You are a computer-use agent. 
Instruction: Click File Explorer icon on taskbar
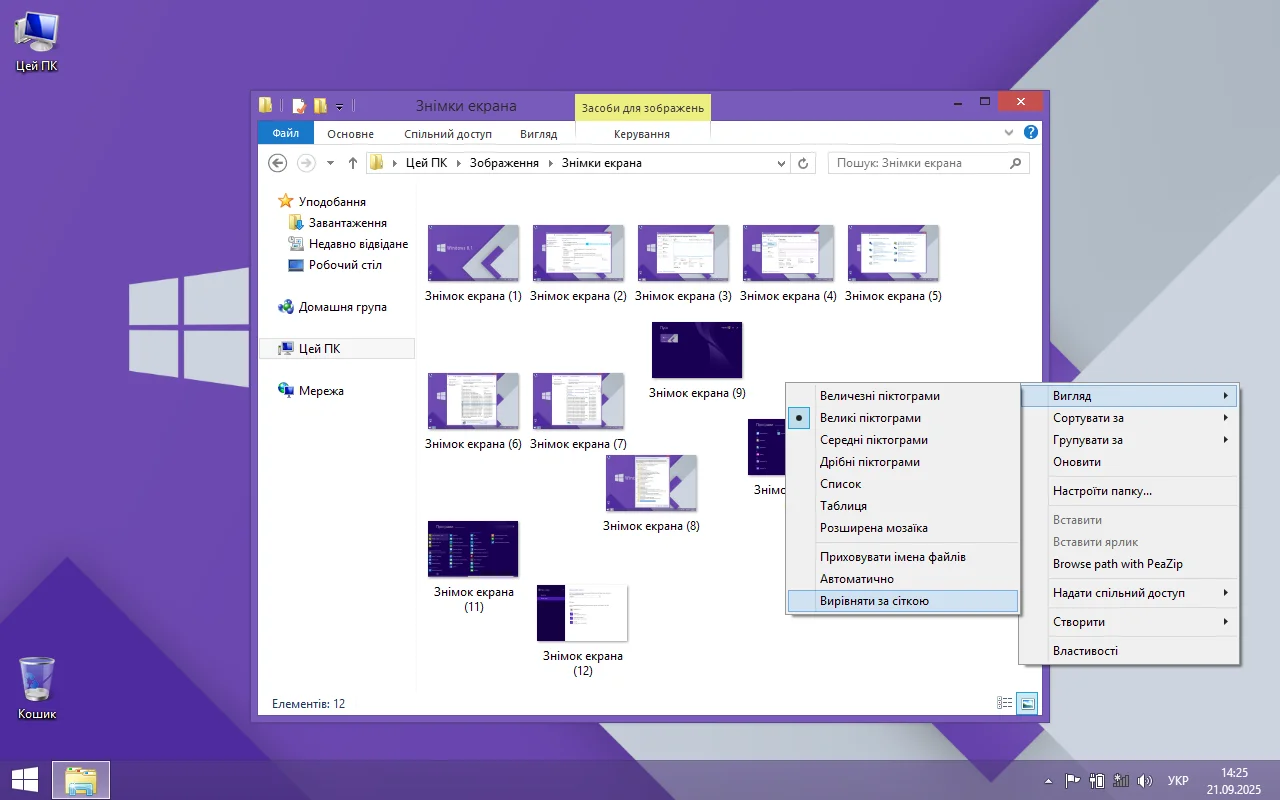[x=80, y=779]
